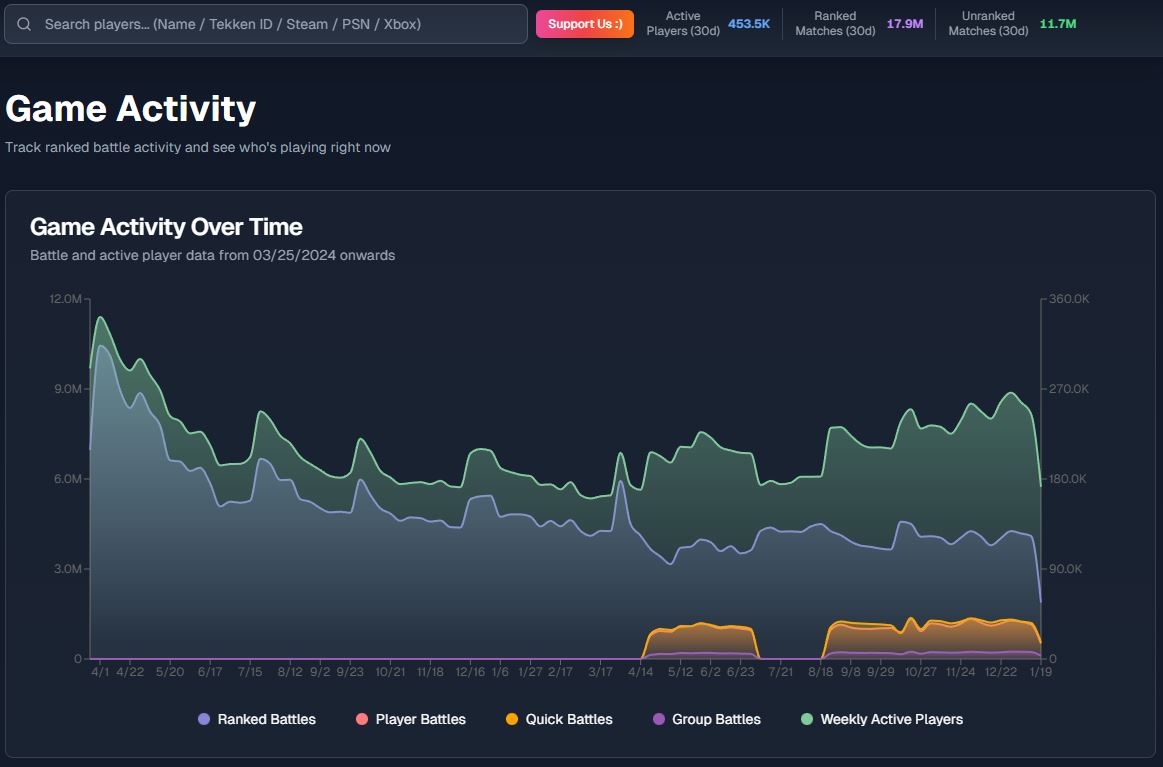Hide the Group Battles legend series

716,719
